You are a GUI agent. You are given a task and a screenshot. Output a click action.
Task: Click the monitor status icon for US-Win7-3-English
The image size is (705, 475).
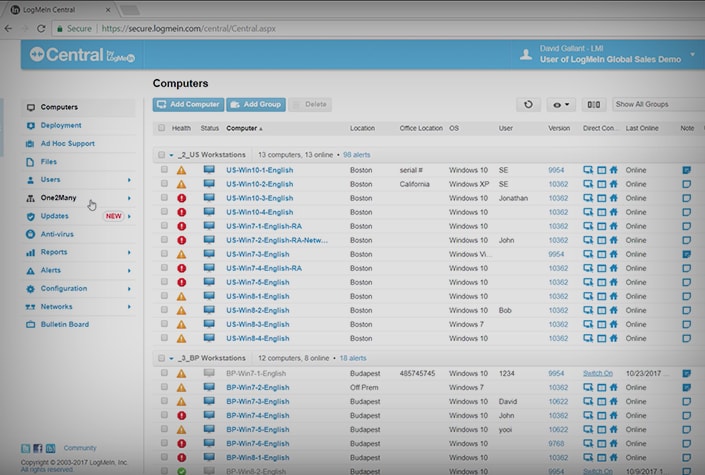(209, 254)
